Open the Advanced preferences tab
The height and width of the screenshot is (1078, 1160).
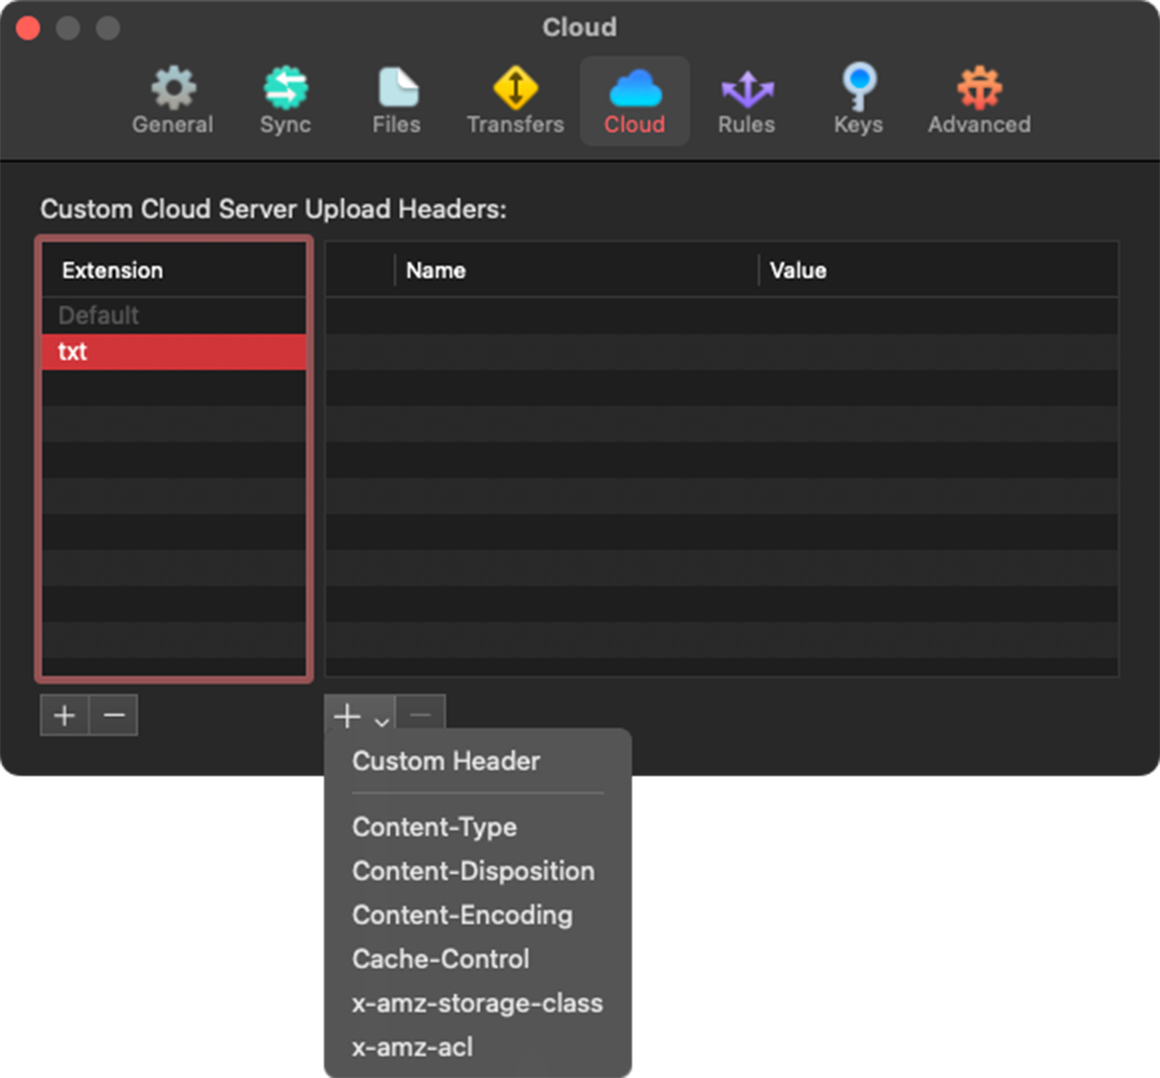(979, 101)
